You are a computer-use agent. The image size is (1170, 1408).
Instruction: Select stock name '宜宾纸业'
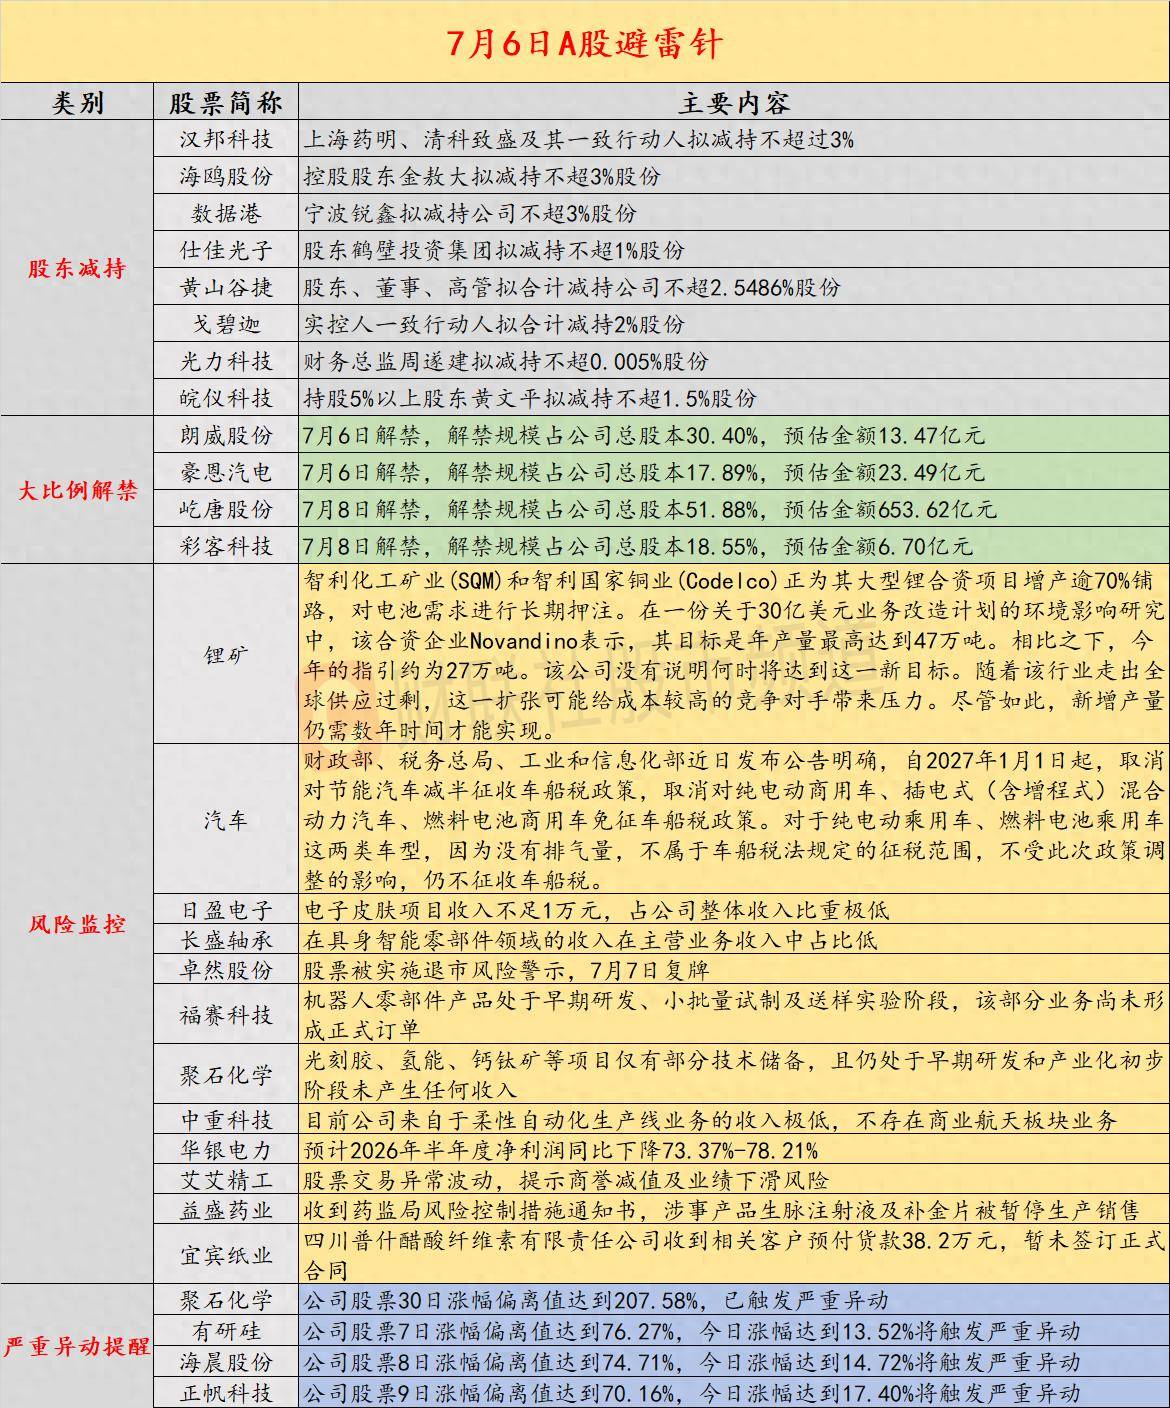(226, 1255)
